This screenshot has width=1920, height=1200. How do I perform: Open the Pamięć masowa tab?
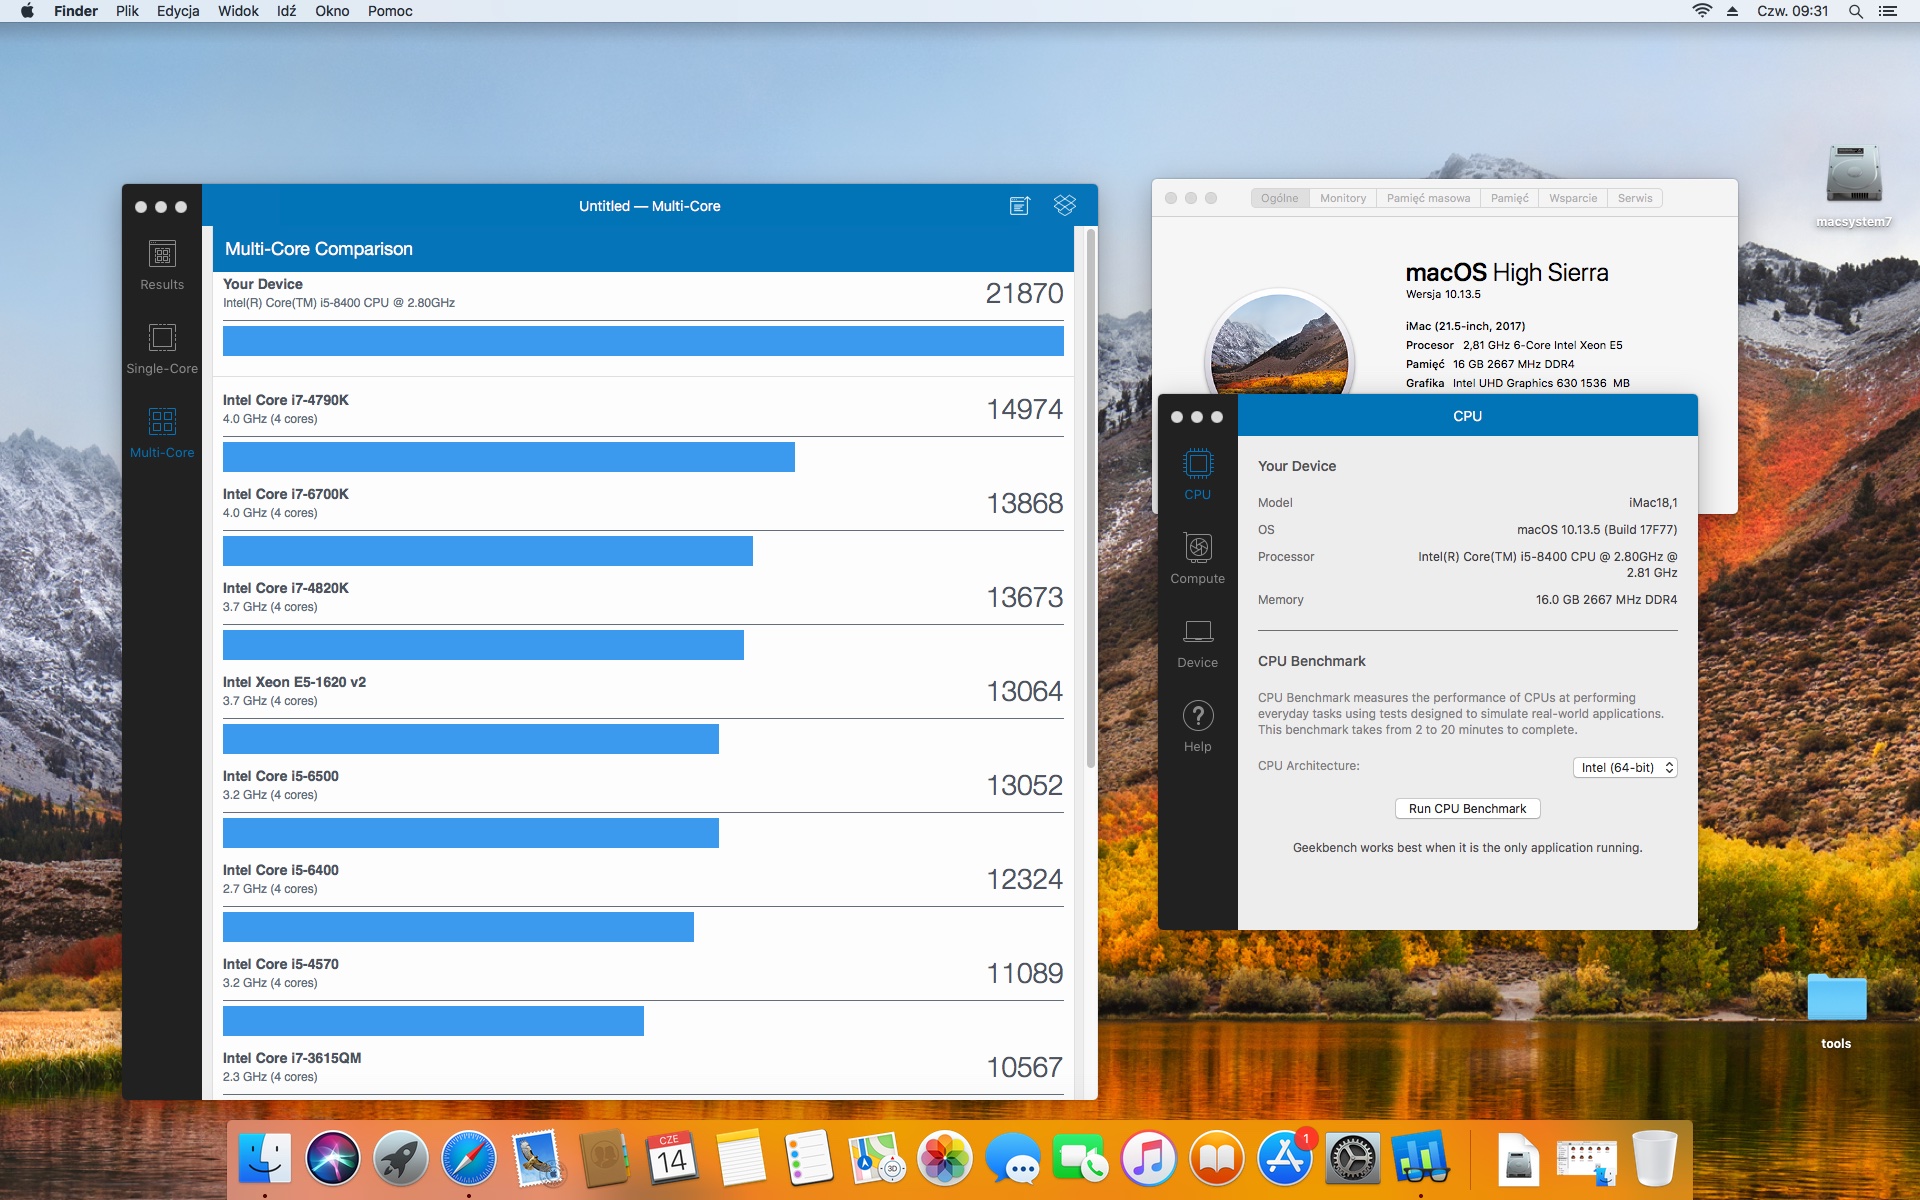[x=1428, y=198]
